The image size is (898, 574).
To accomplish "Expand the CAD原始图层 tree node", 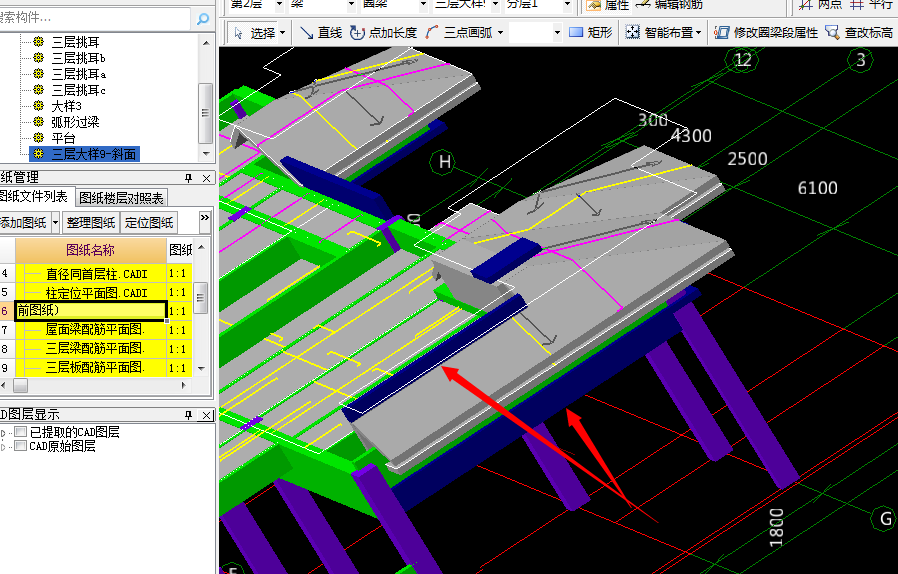I will [x=3, y=447].
